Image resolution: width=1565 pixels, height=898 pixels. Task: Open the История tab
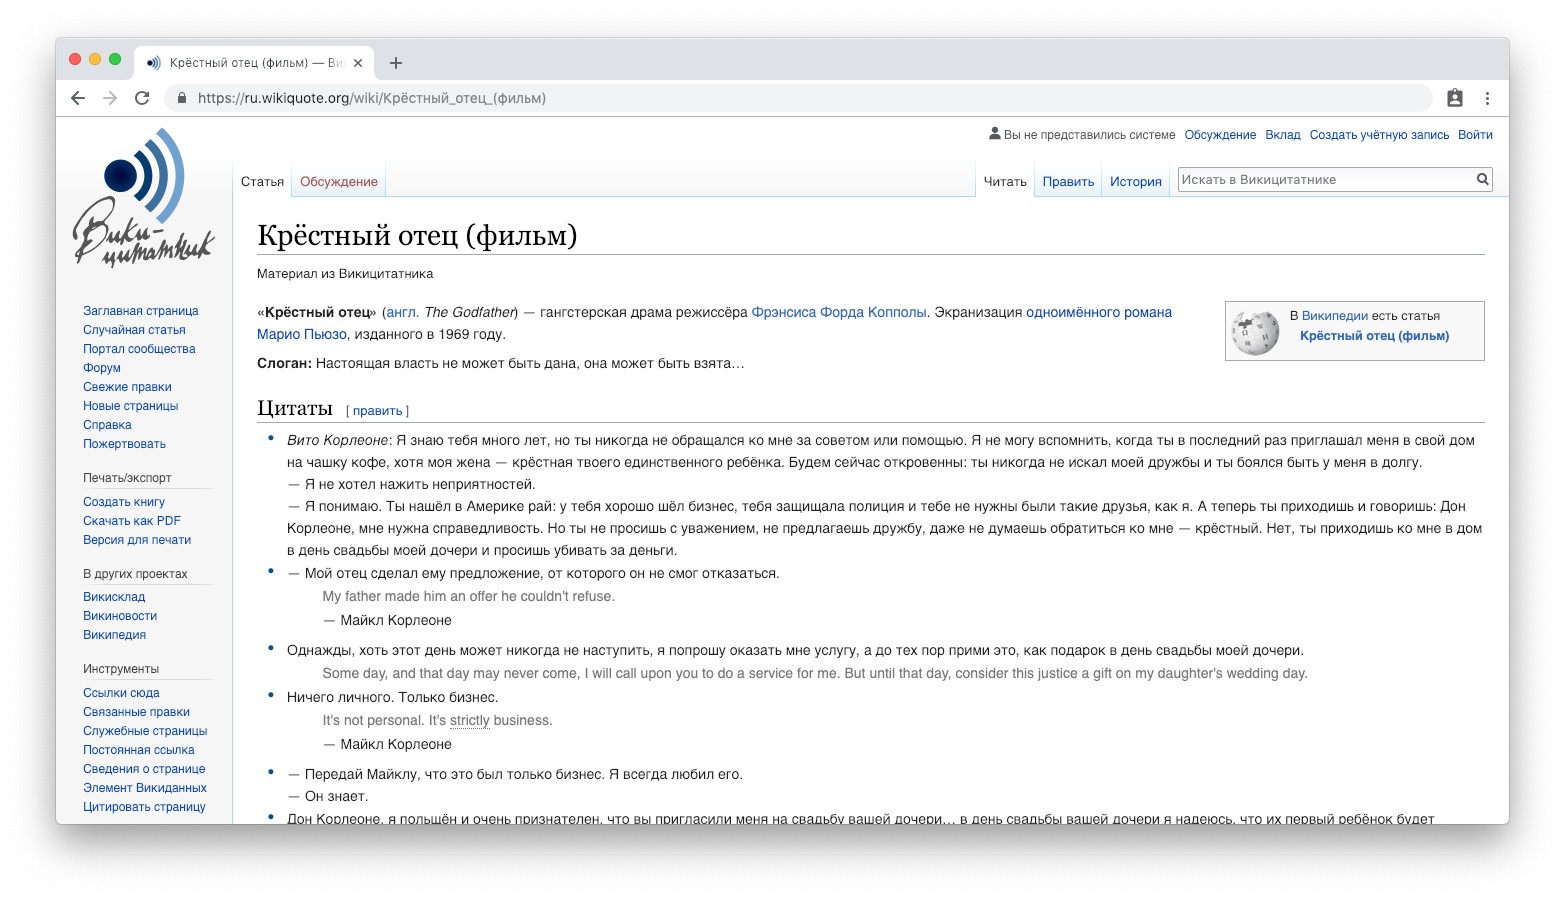click(x=1135, y=182)
